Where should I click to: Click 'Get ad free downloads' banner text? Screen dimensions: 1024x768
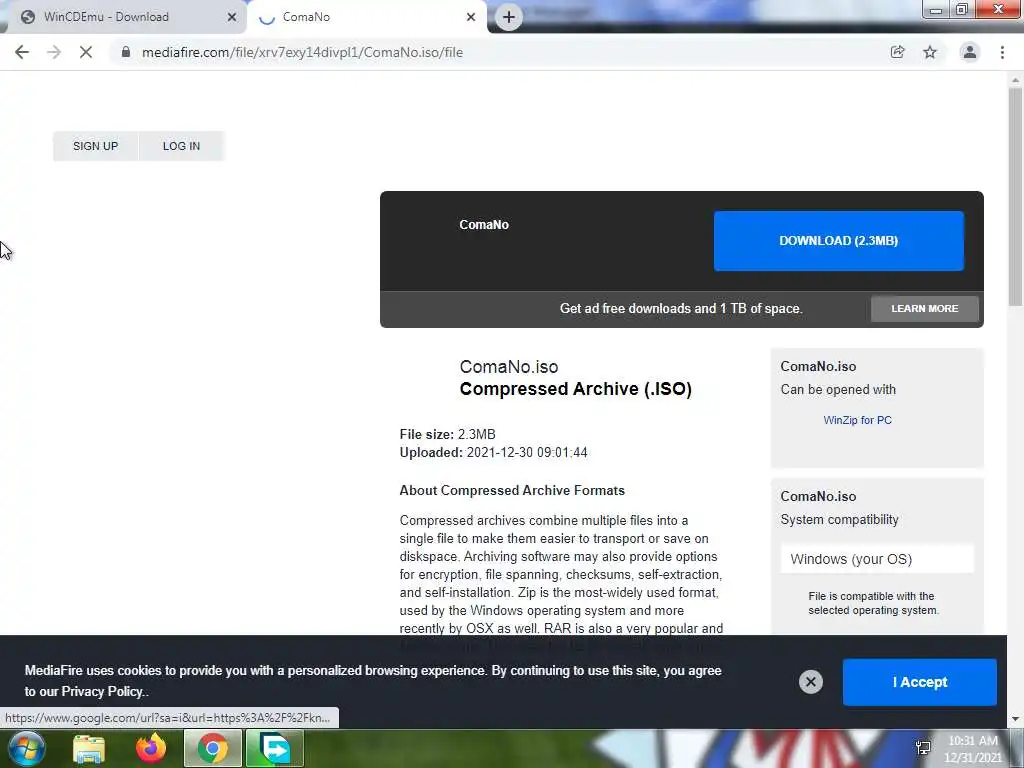681,308
